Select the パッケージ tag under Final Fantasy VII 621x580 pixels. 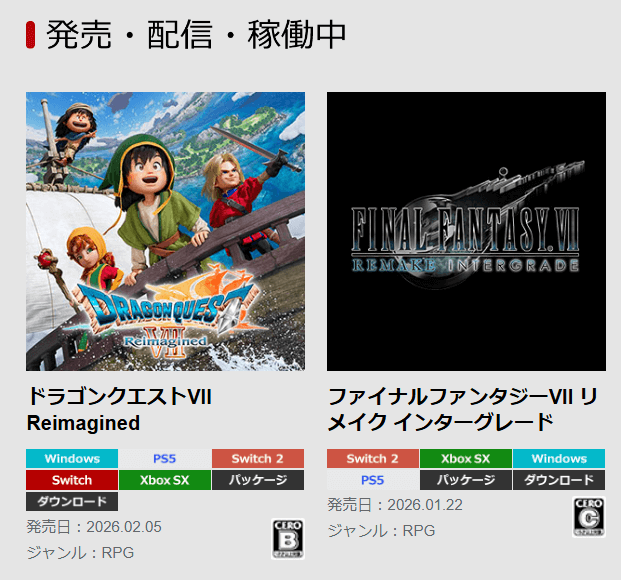pyautogui.click(x=466, y=480)
